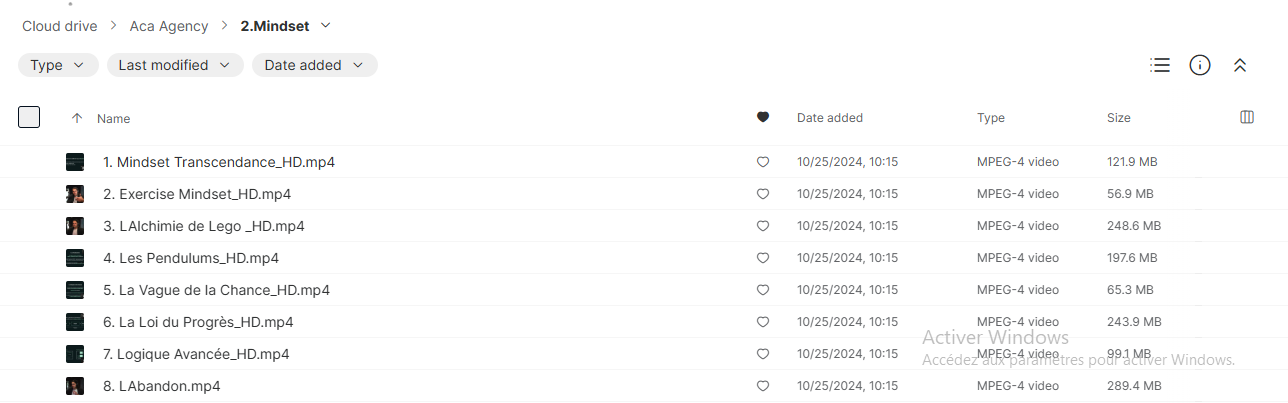
Task: Click the collapse double-chevron icon
Action: click(1240, 65)
